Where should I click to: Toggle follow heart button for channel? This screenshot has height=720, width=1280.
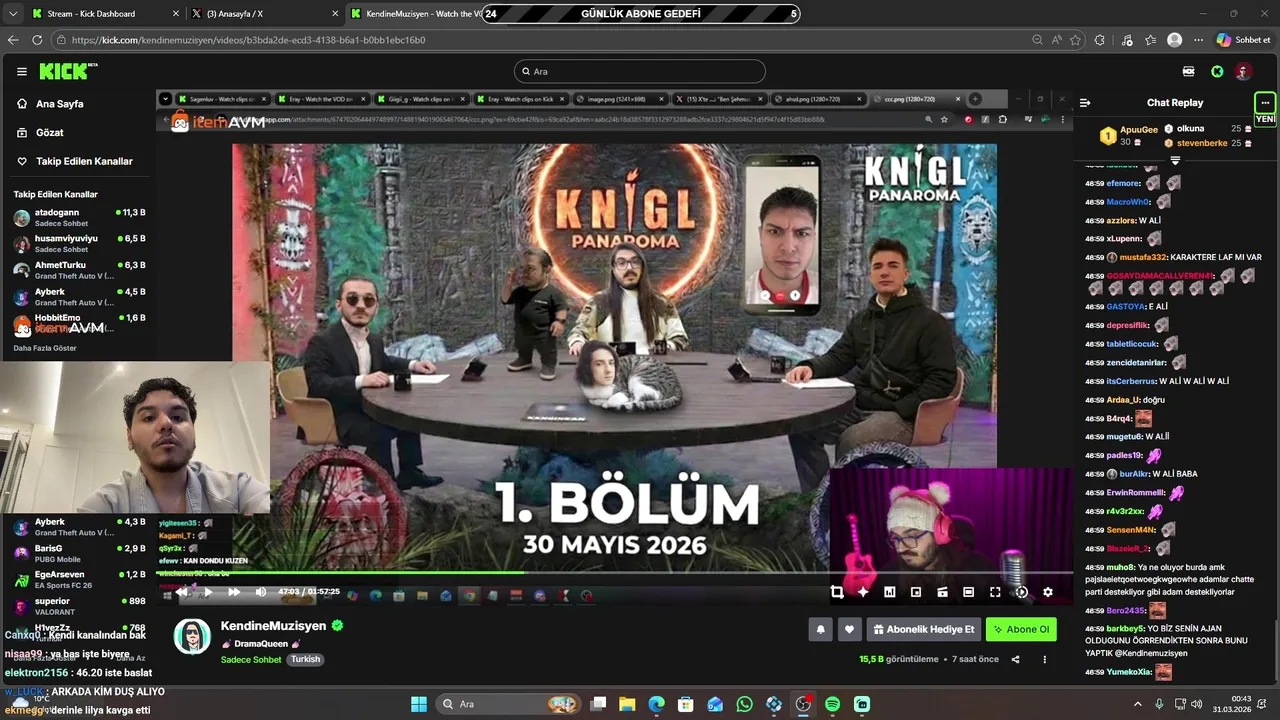tap(849, 629)
